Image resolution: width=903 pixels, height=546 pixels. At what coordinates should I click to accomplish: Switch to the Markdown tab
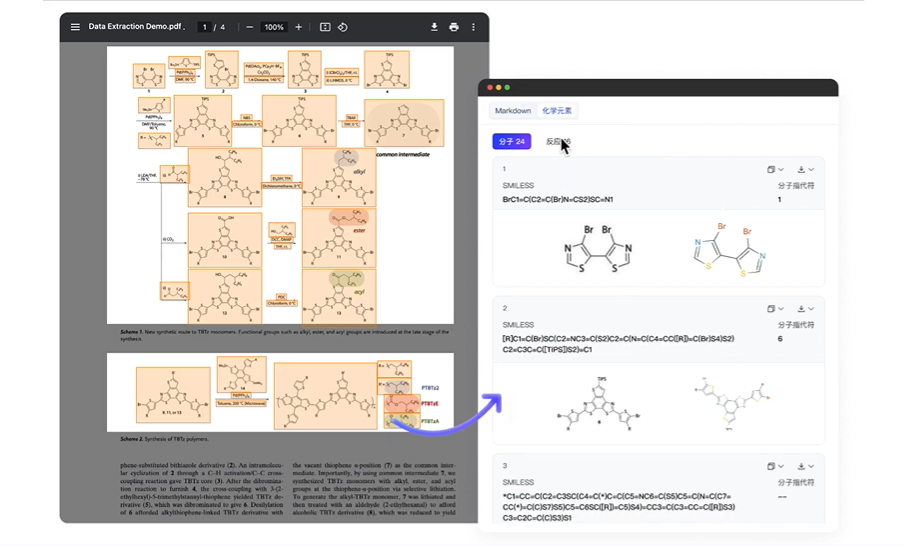(x=513, y=111)
